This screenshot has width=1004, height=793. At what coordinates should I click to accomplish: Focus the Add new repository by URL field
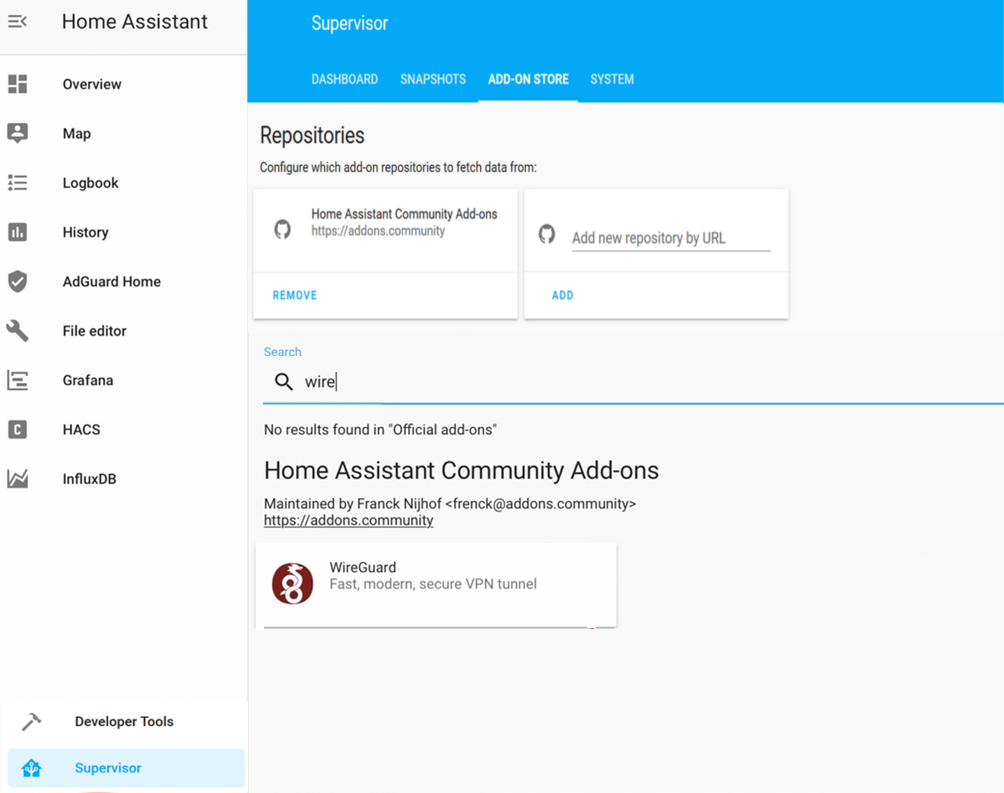pyautogui.click(x=670, y=238)
